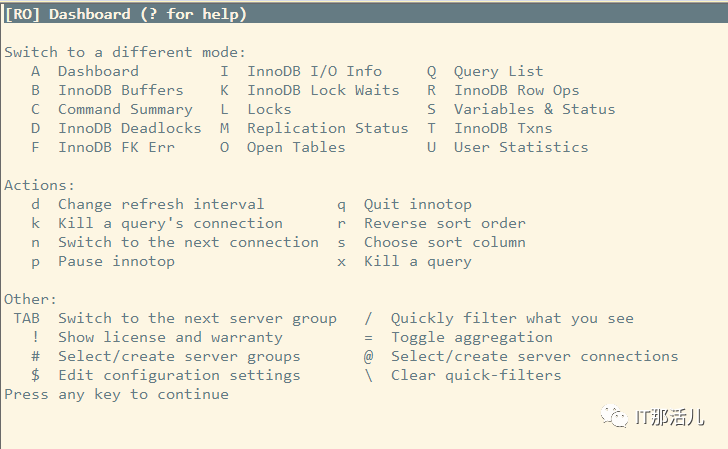Choose the Pause innotop action
728x449 pixels.
tap(116, 261)
